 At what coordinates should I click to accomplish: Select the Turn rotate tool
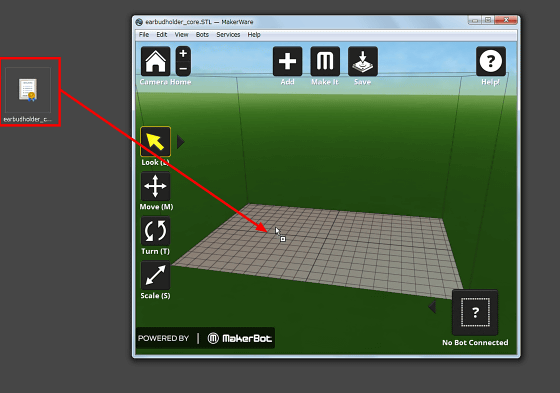coord(155,231)
